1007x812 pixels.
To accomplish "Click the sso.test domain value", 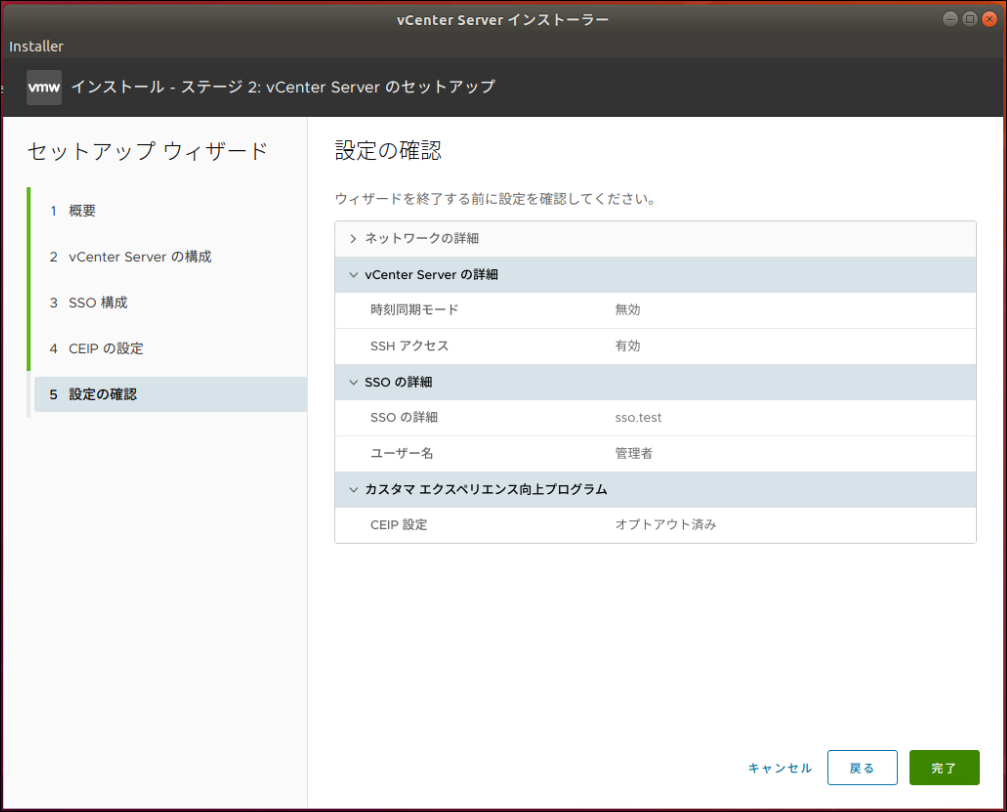I will [x=638, y=418].
